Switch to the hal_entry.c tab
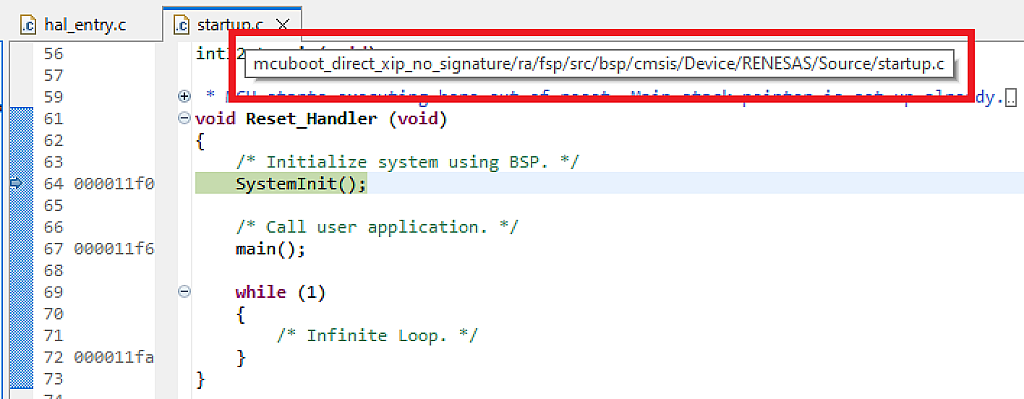 pos(73,25)
